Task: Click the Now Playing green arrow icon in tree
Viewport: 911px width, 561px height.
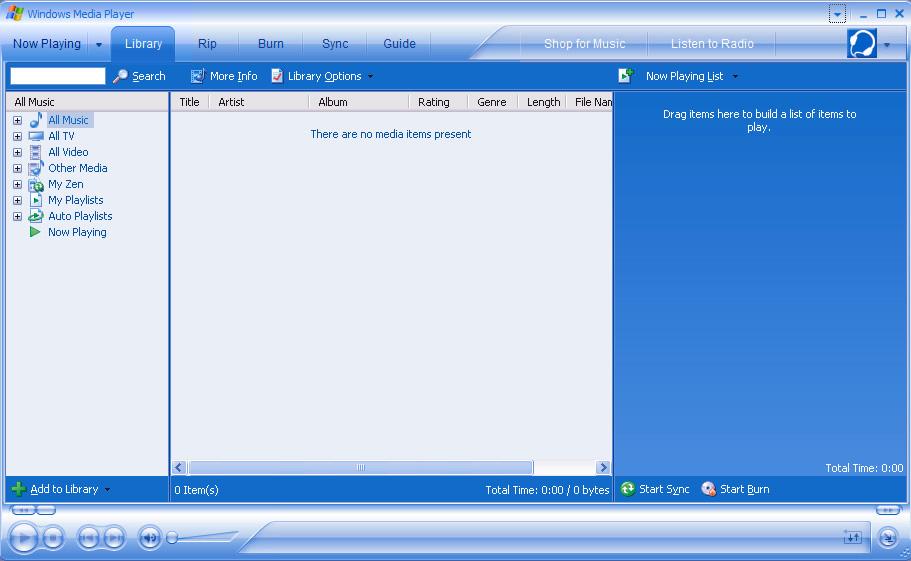Action: click(x=35, y=232)
